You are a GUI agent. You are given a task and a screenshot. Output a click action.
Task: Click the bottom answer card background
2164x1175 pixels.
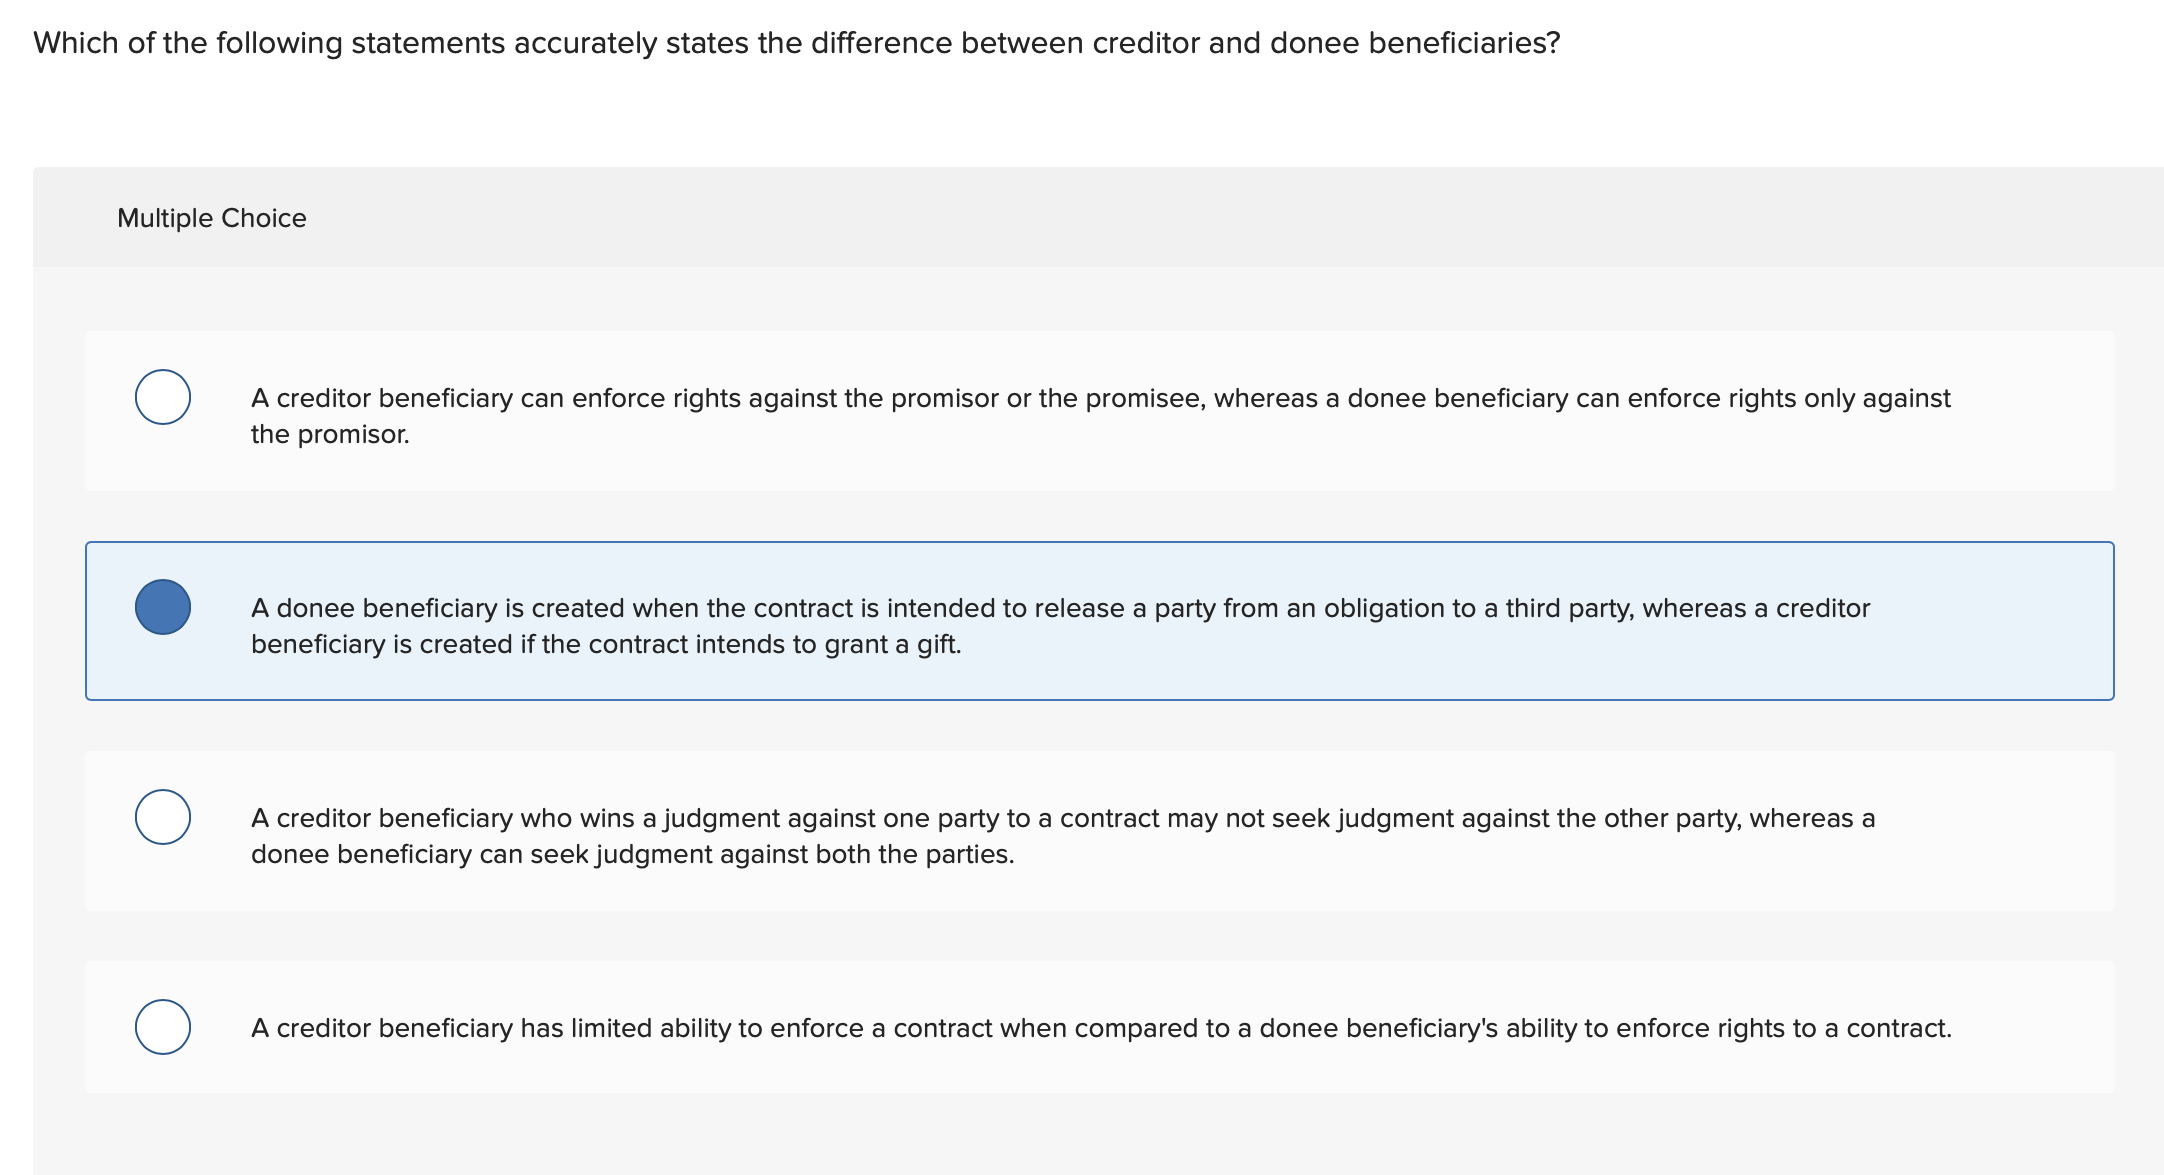click(1100, 1026)
